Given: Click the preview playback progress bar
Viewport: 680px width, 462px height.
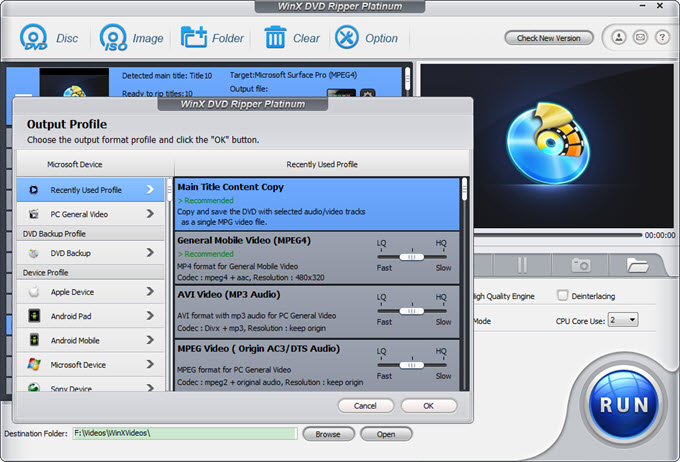Looking at the screenshot, I should (558, 235).
